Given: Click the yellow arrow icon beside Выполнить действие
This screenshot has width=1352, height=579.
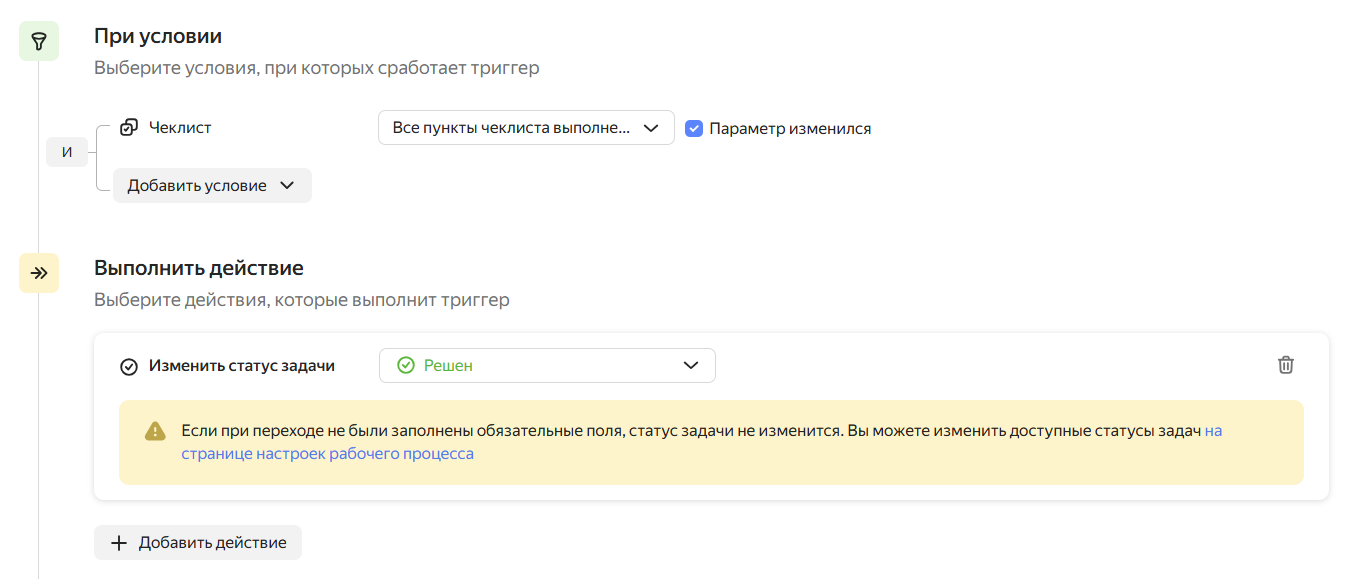Looking at the screenshot, I should [x=39, y=273].
